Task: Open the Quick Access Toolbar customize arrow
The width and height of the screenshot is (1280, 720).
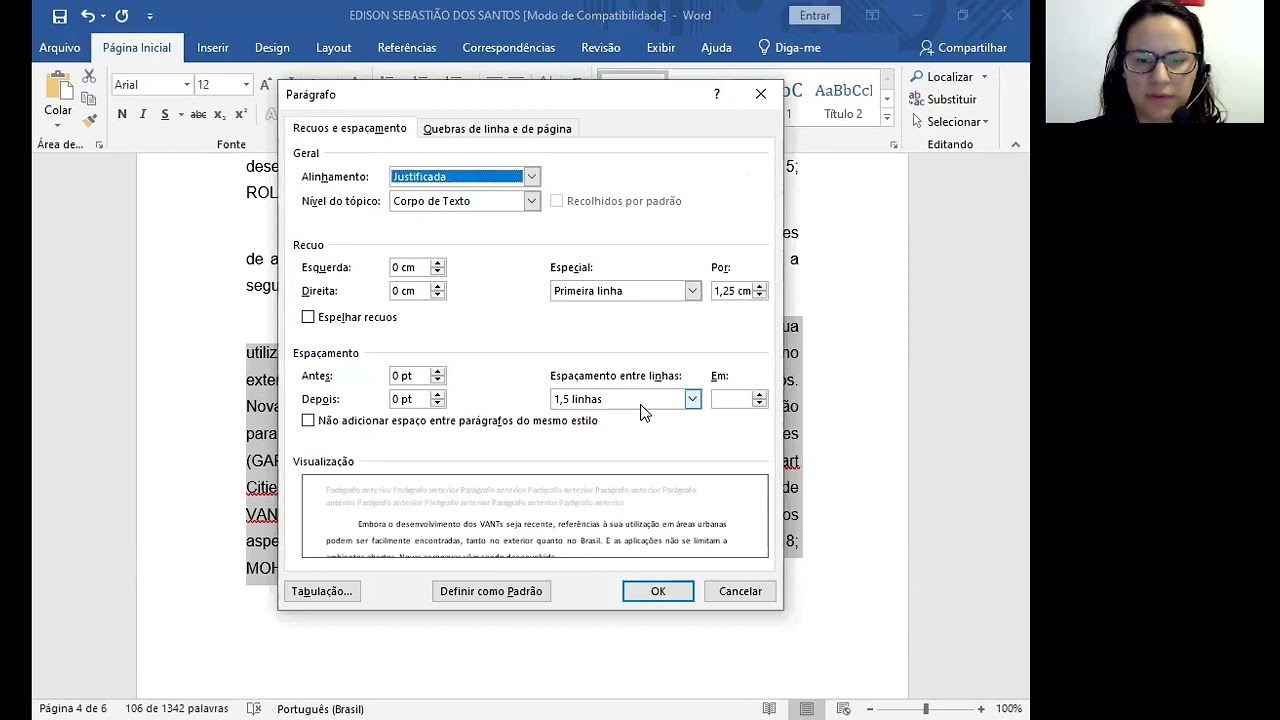Action: [x=150, y=16]
